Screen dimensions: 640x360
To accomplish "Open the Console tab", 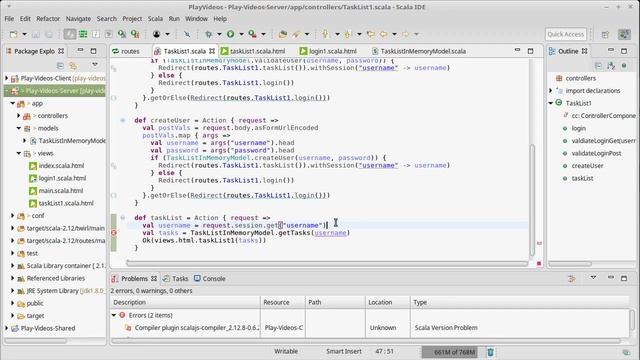I will click(x=210, y=278).
